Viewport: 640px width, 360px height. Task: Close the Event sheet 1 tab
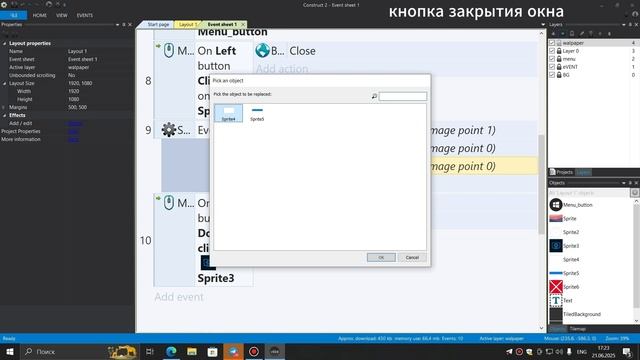243,24
